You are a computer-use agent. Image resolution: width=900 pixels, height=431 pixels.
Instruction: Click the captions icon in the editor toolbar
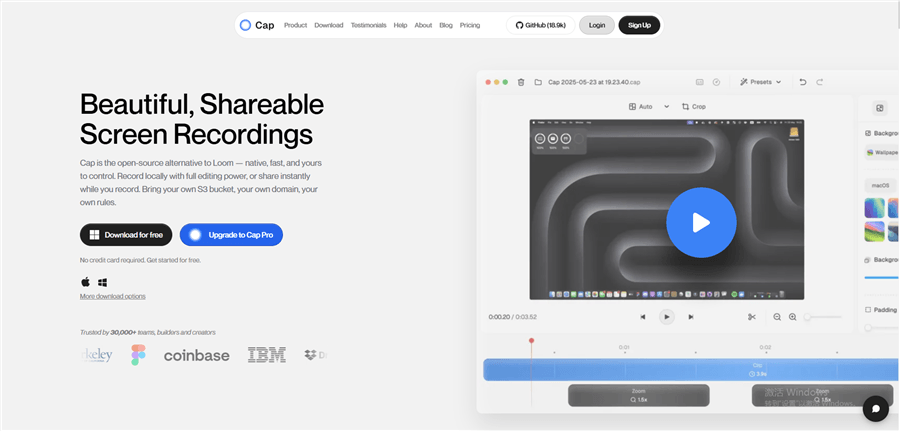(x=700, y=82)
